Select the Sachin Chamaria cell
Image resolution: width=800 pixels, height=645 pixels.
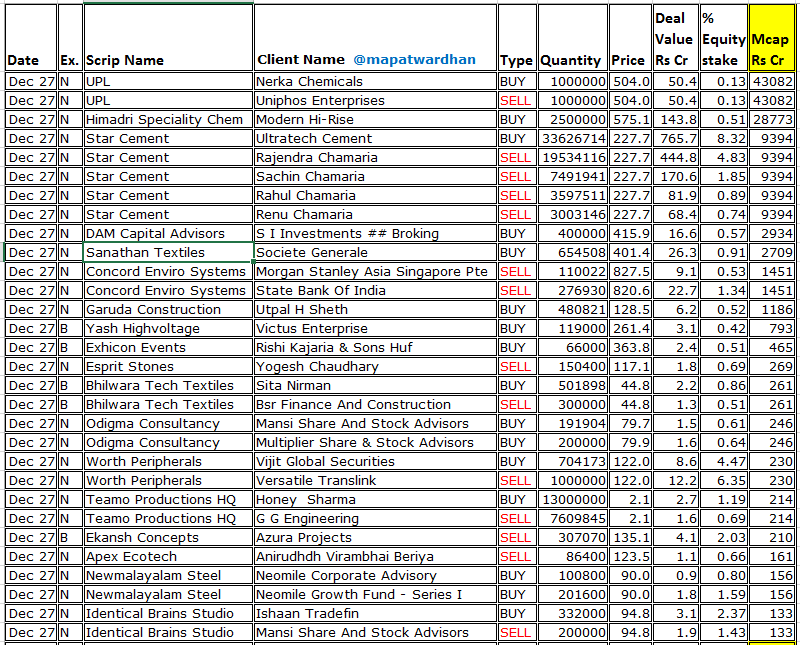[376, 177]
